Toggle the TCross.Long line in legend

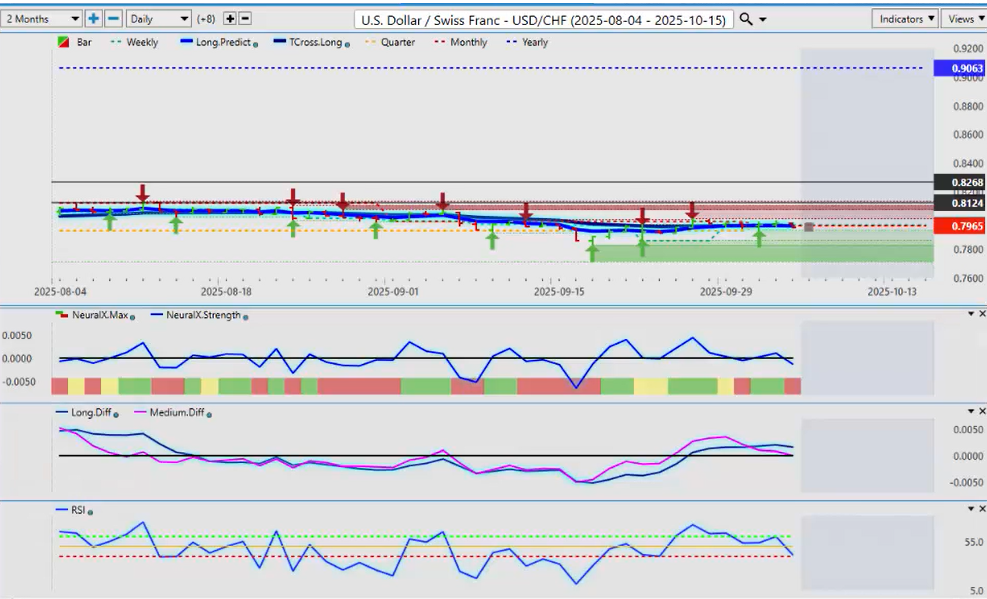(x=314, y=43)
